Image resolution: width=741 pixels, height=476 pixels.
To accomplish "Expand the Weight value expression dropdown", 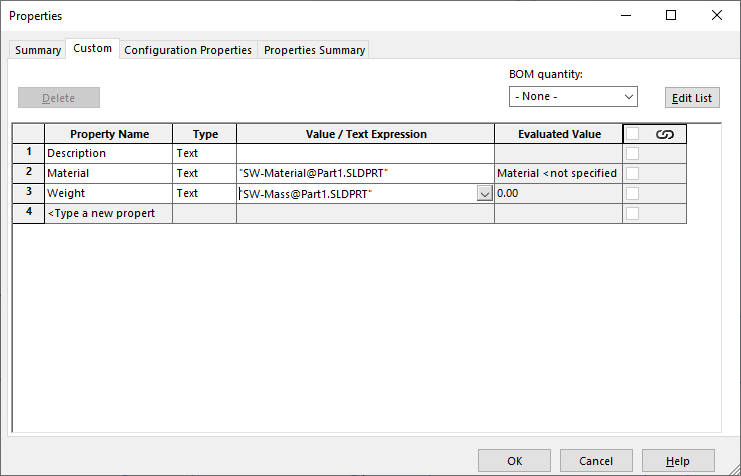I will click(x=485, y=194).
